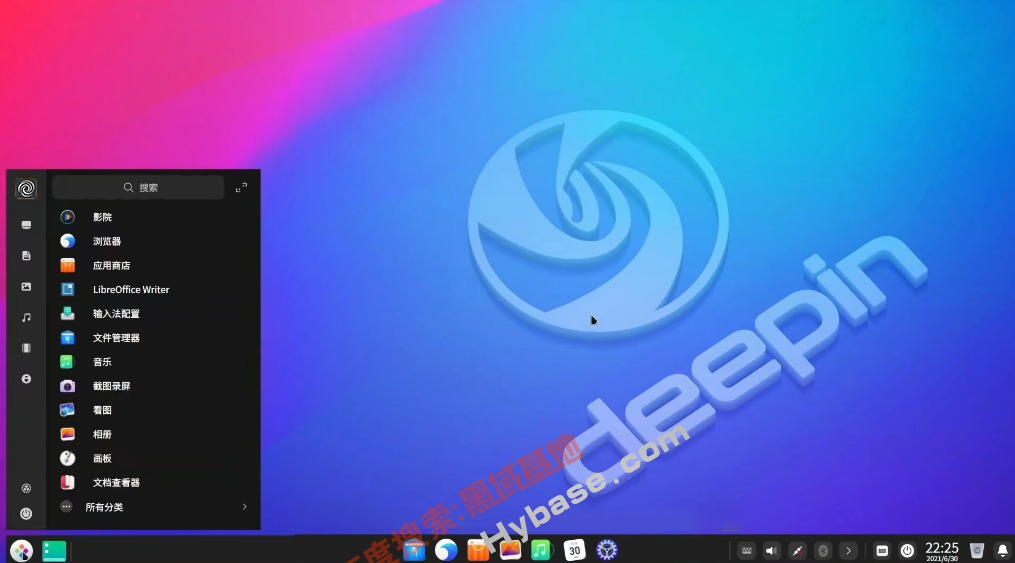
Task: Expand the system tray arrow
Action: click(x=849, y=551)
